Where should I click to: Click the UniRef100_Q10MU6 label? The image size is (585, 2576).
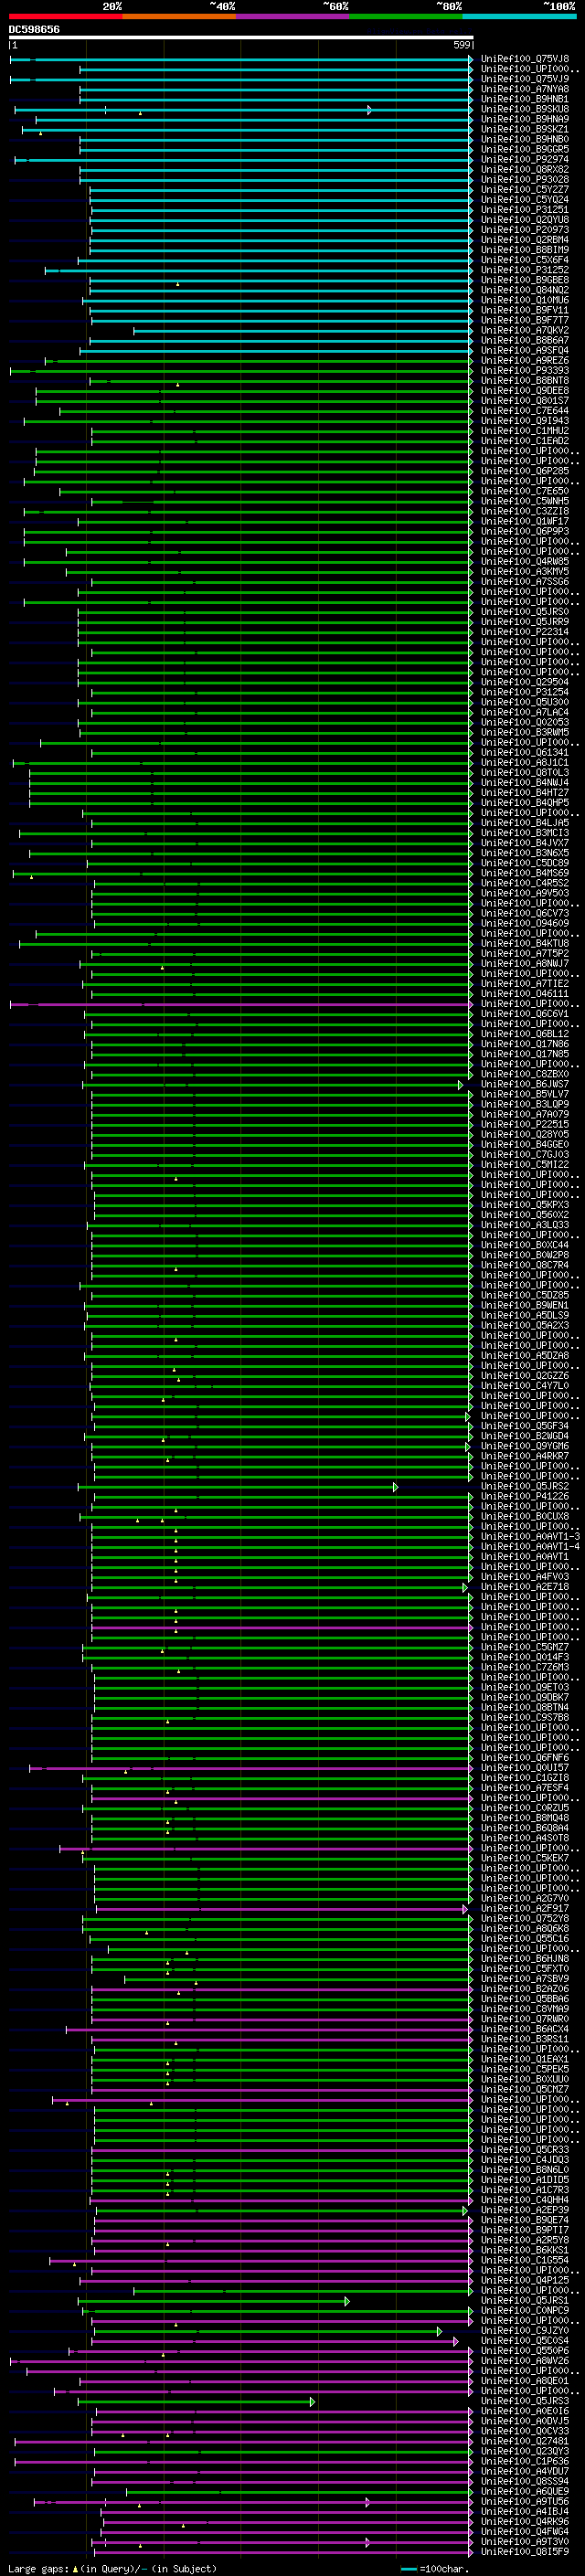pos(525,301)
